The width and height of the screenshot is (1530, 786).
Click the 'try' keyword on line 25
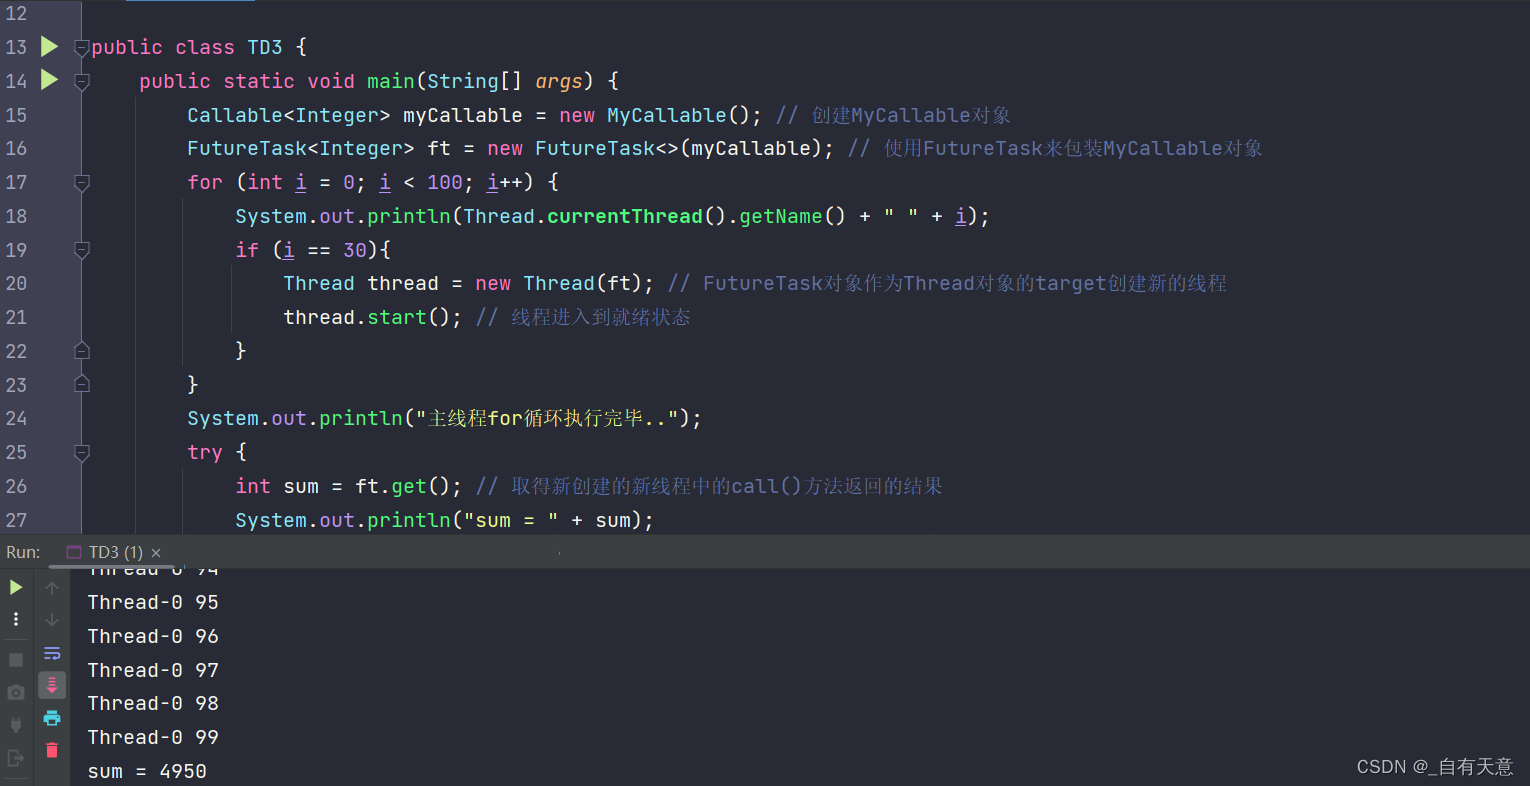pyautogui.click(x=205, y=452)
